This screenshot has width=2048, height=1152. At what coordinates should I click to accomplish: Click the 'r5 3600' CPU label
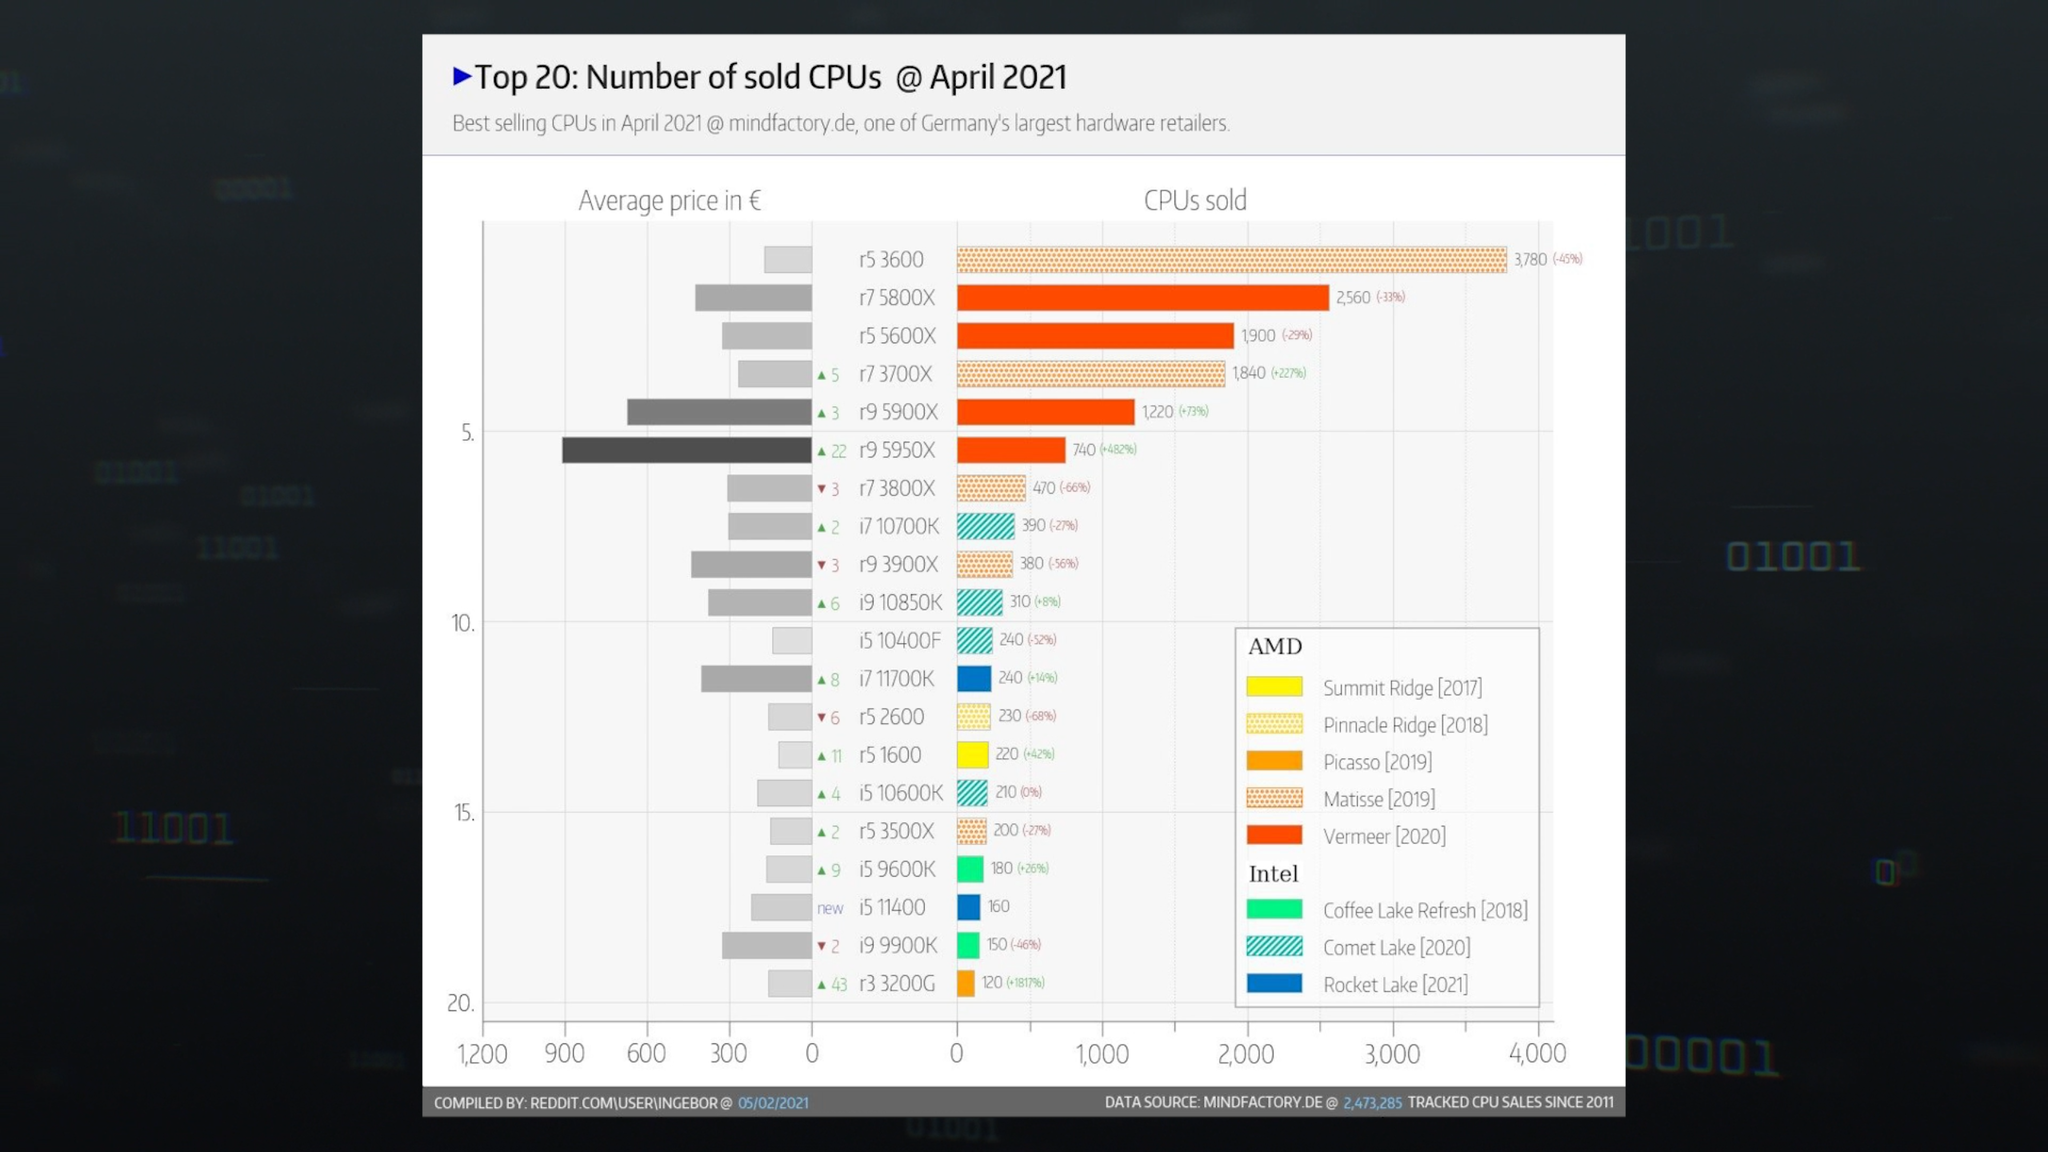[891, 259]
